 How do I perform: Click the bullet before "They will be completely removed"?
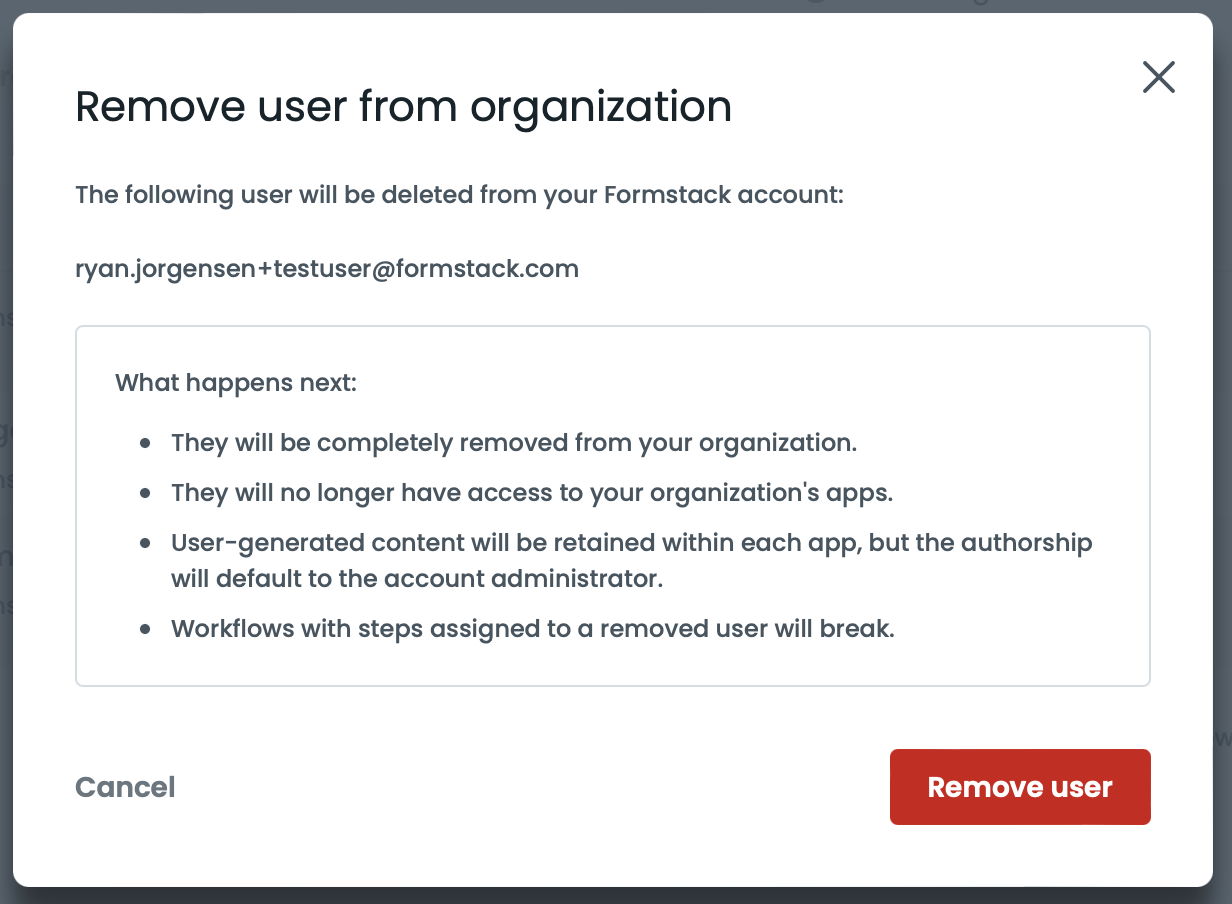[146, 443]
